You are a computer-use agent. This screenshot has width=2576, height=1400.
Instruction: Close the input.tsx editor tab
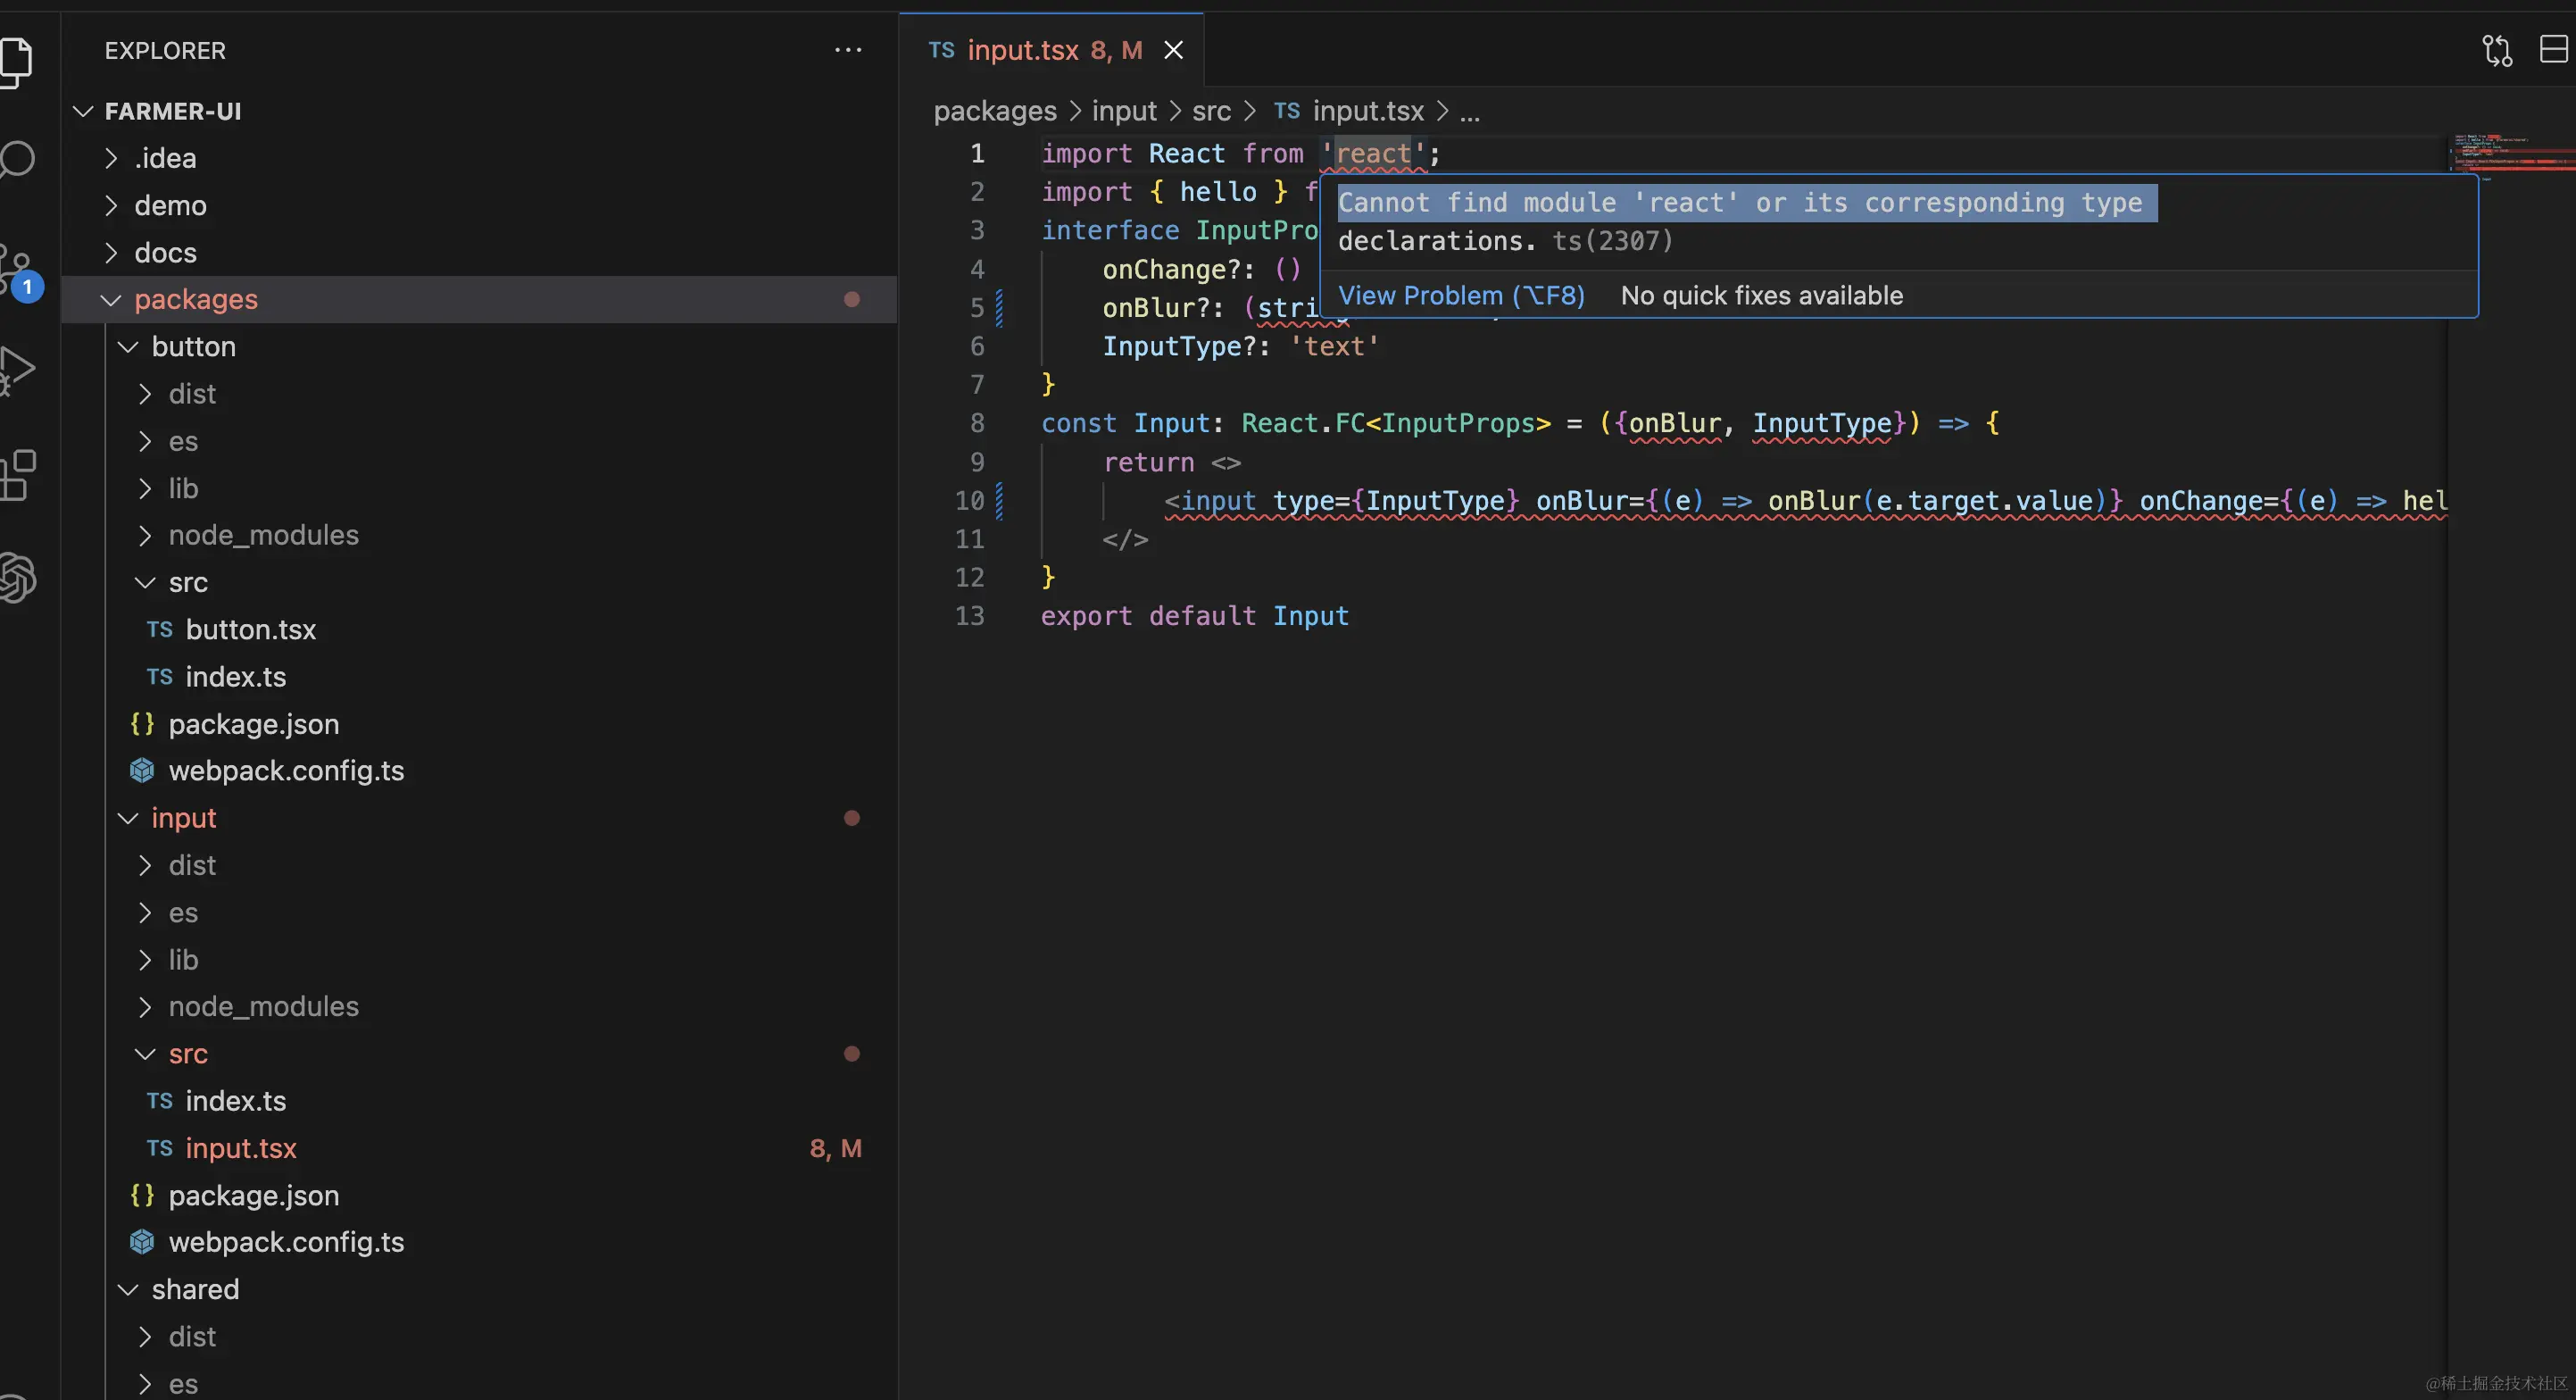click(1173, 50)
